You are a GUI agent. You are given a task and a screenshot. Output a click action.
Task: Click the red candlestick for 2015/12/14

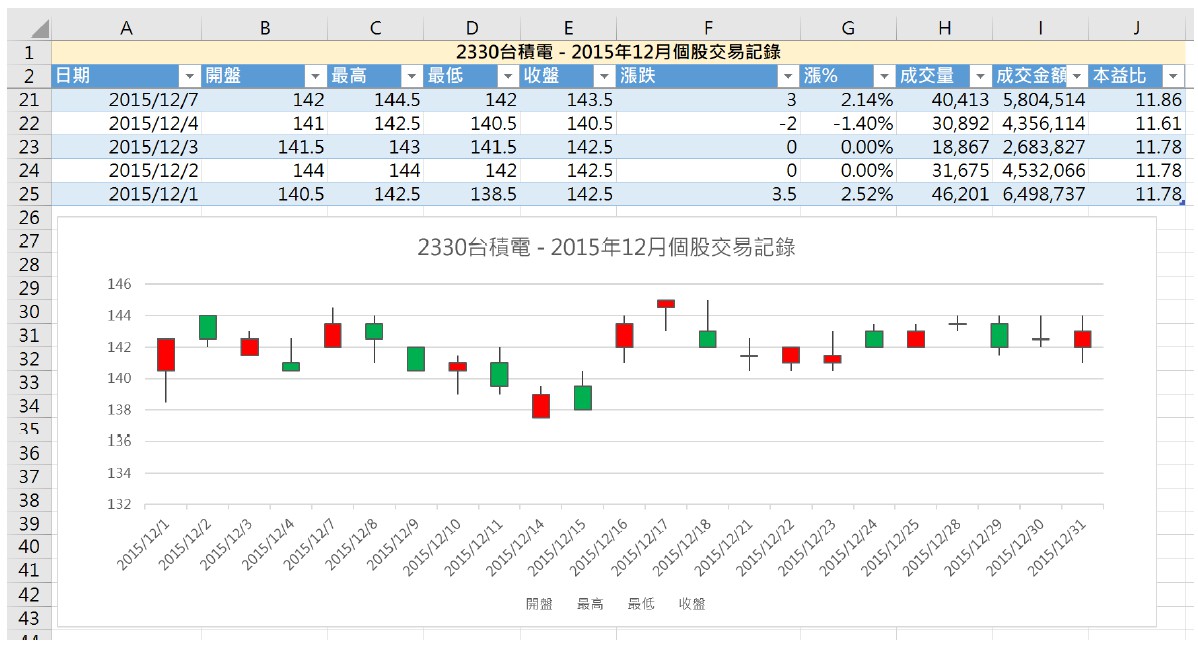coord(541,406)
